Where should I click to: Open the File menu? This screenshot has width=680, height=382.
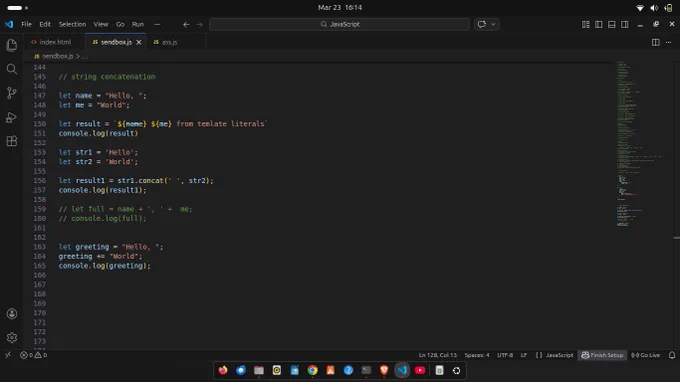coord(26,24)
